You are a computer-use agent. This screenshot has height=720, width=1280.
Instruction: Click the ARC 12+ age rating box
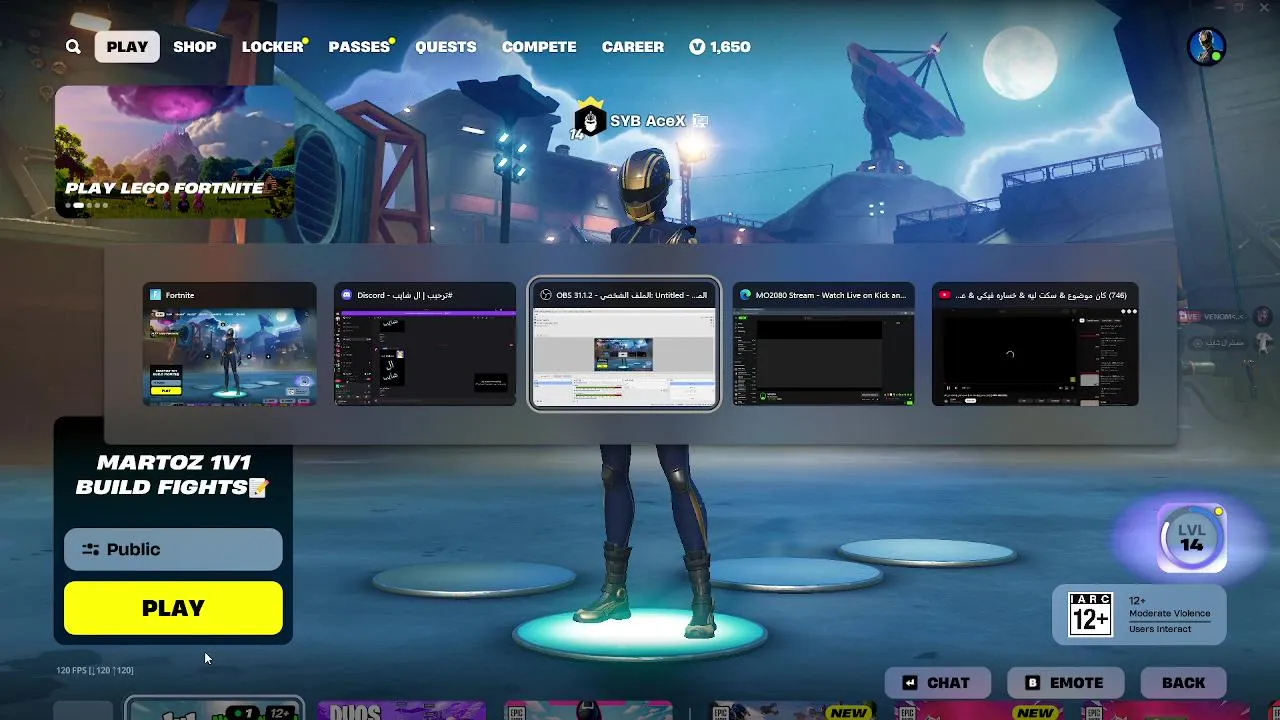coord(1139,614)
